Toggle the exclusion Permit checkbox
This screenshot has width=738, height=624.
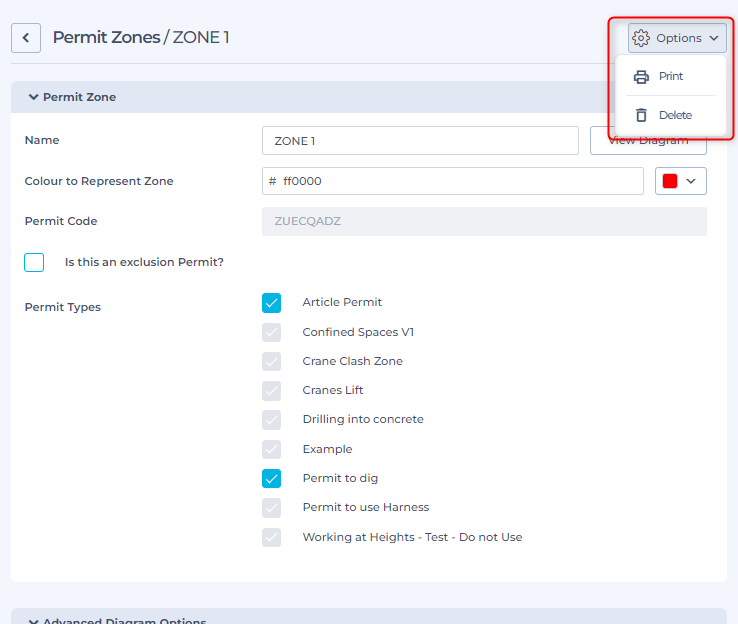(x=34, y=262)
